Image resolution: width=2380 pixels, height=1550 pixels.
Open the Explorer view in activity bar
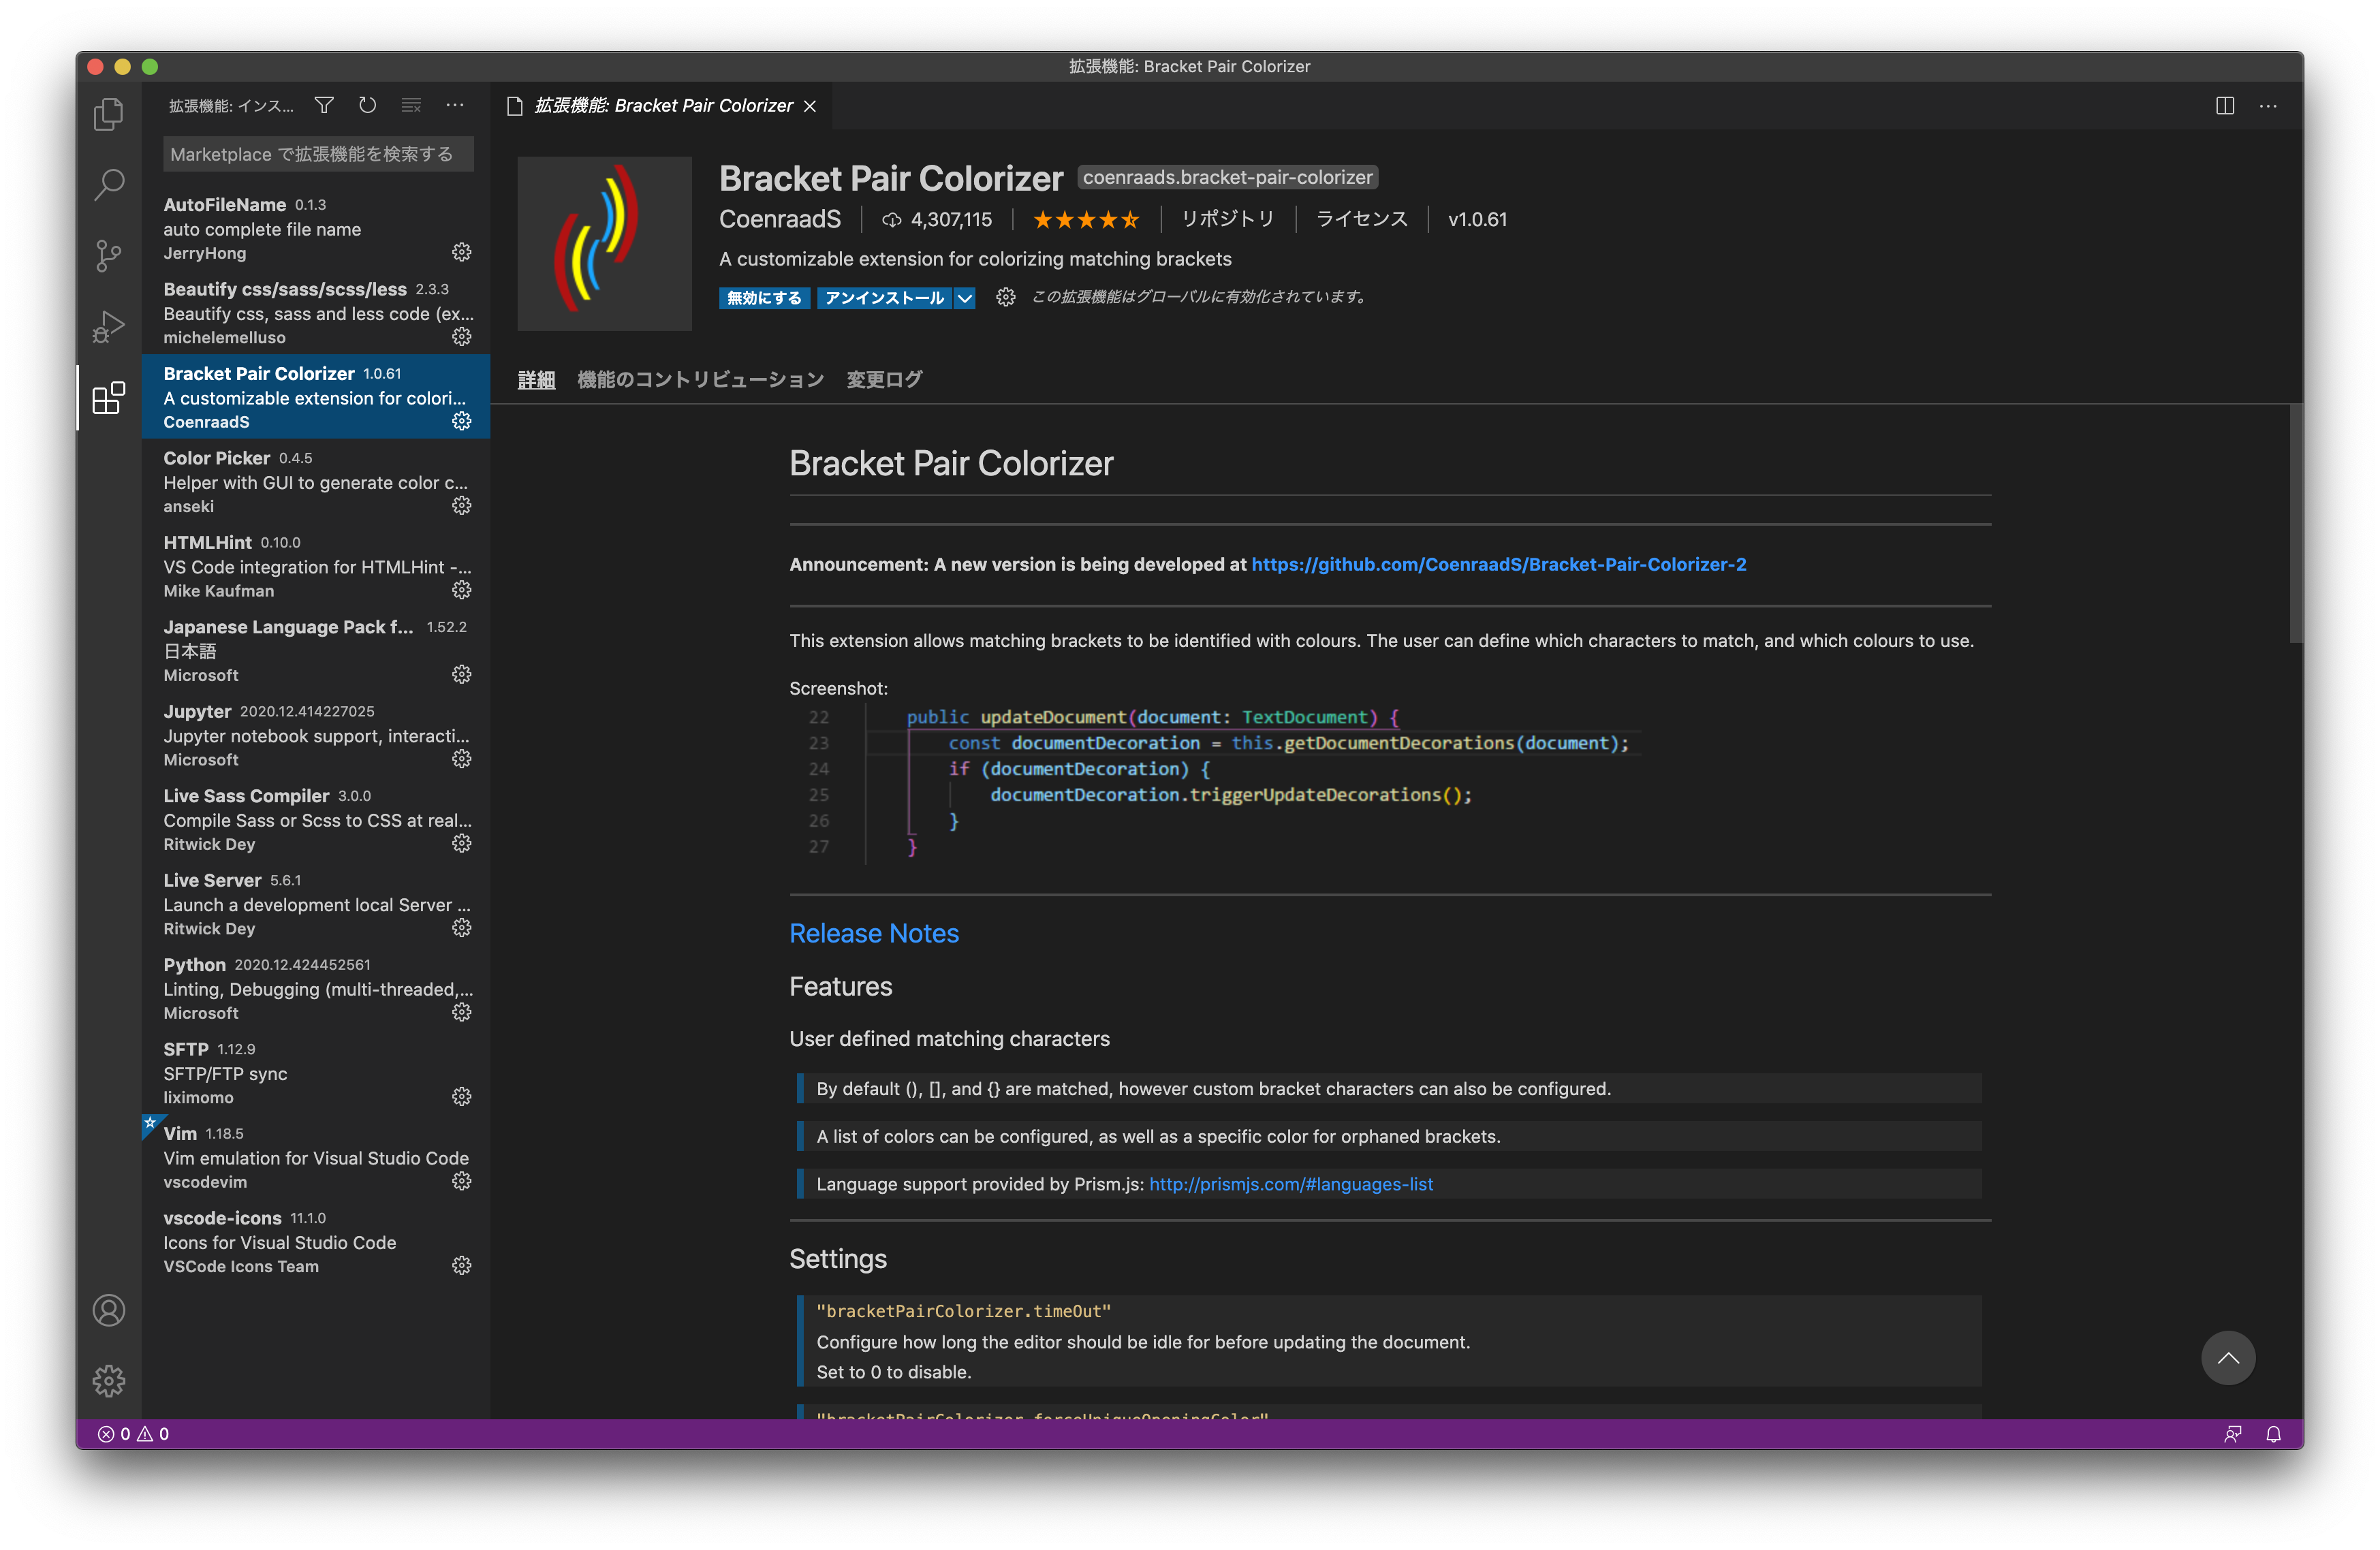point(109,114)
